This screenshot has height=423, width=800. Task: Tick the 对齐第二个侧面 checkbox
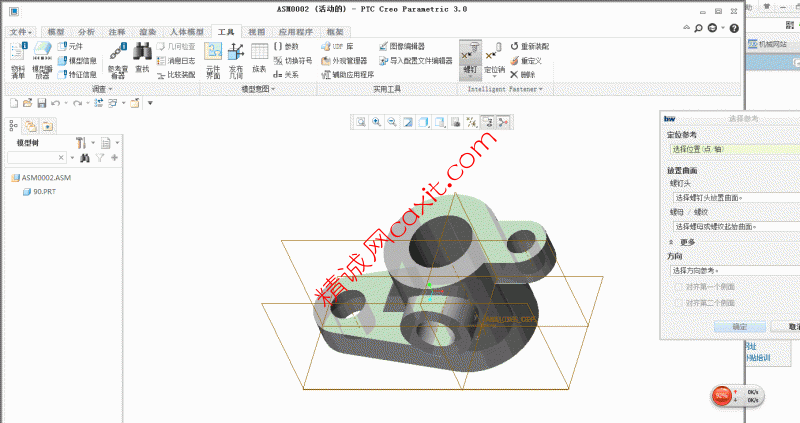pos(679,303)
